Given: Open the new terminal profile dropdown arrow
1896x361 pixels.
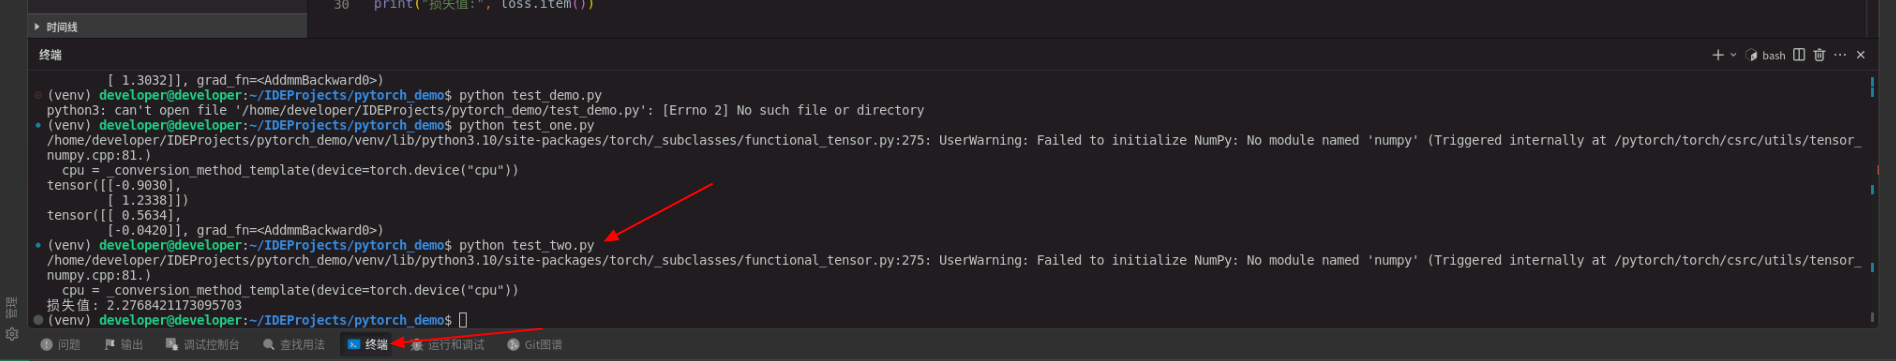Looking at the screenshot, I should pos(1733,55).
